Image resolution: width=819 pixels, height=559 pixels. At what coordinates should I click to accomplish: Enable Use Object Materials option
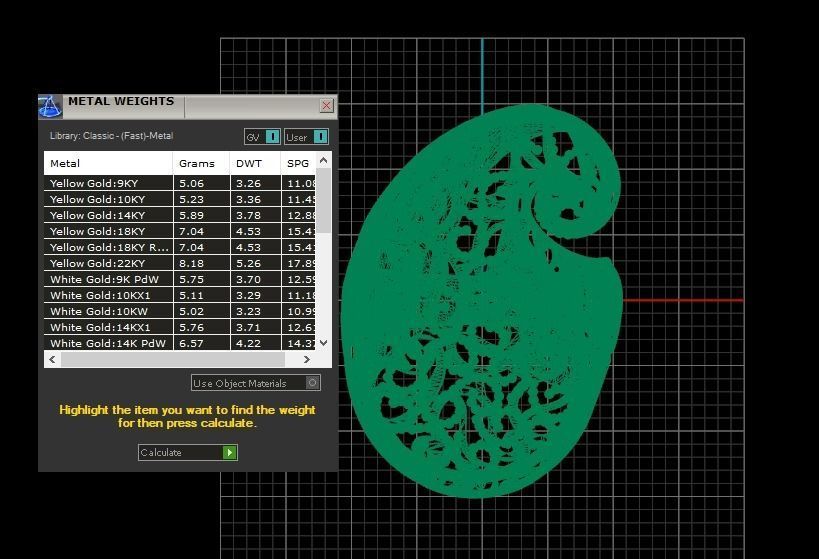(255, 383)
